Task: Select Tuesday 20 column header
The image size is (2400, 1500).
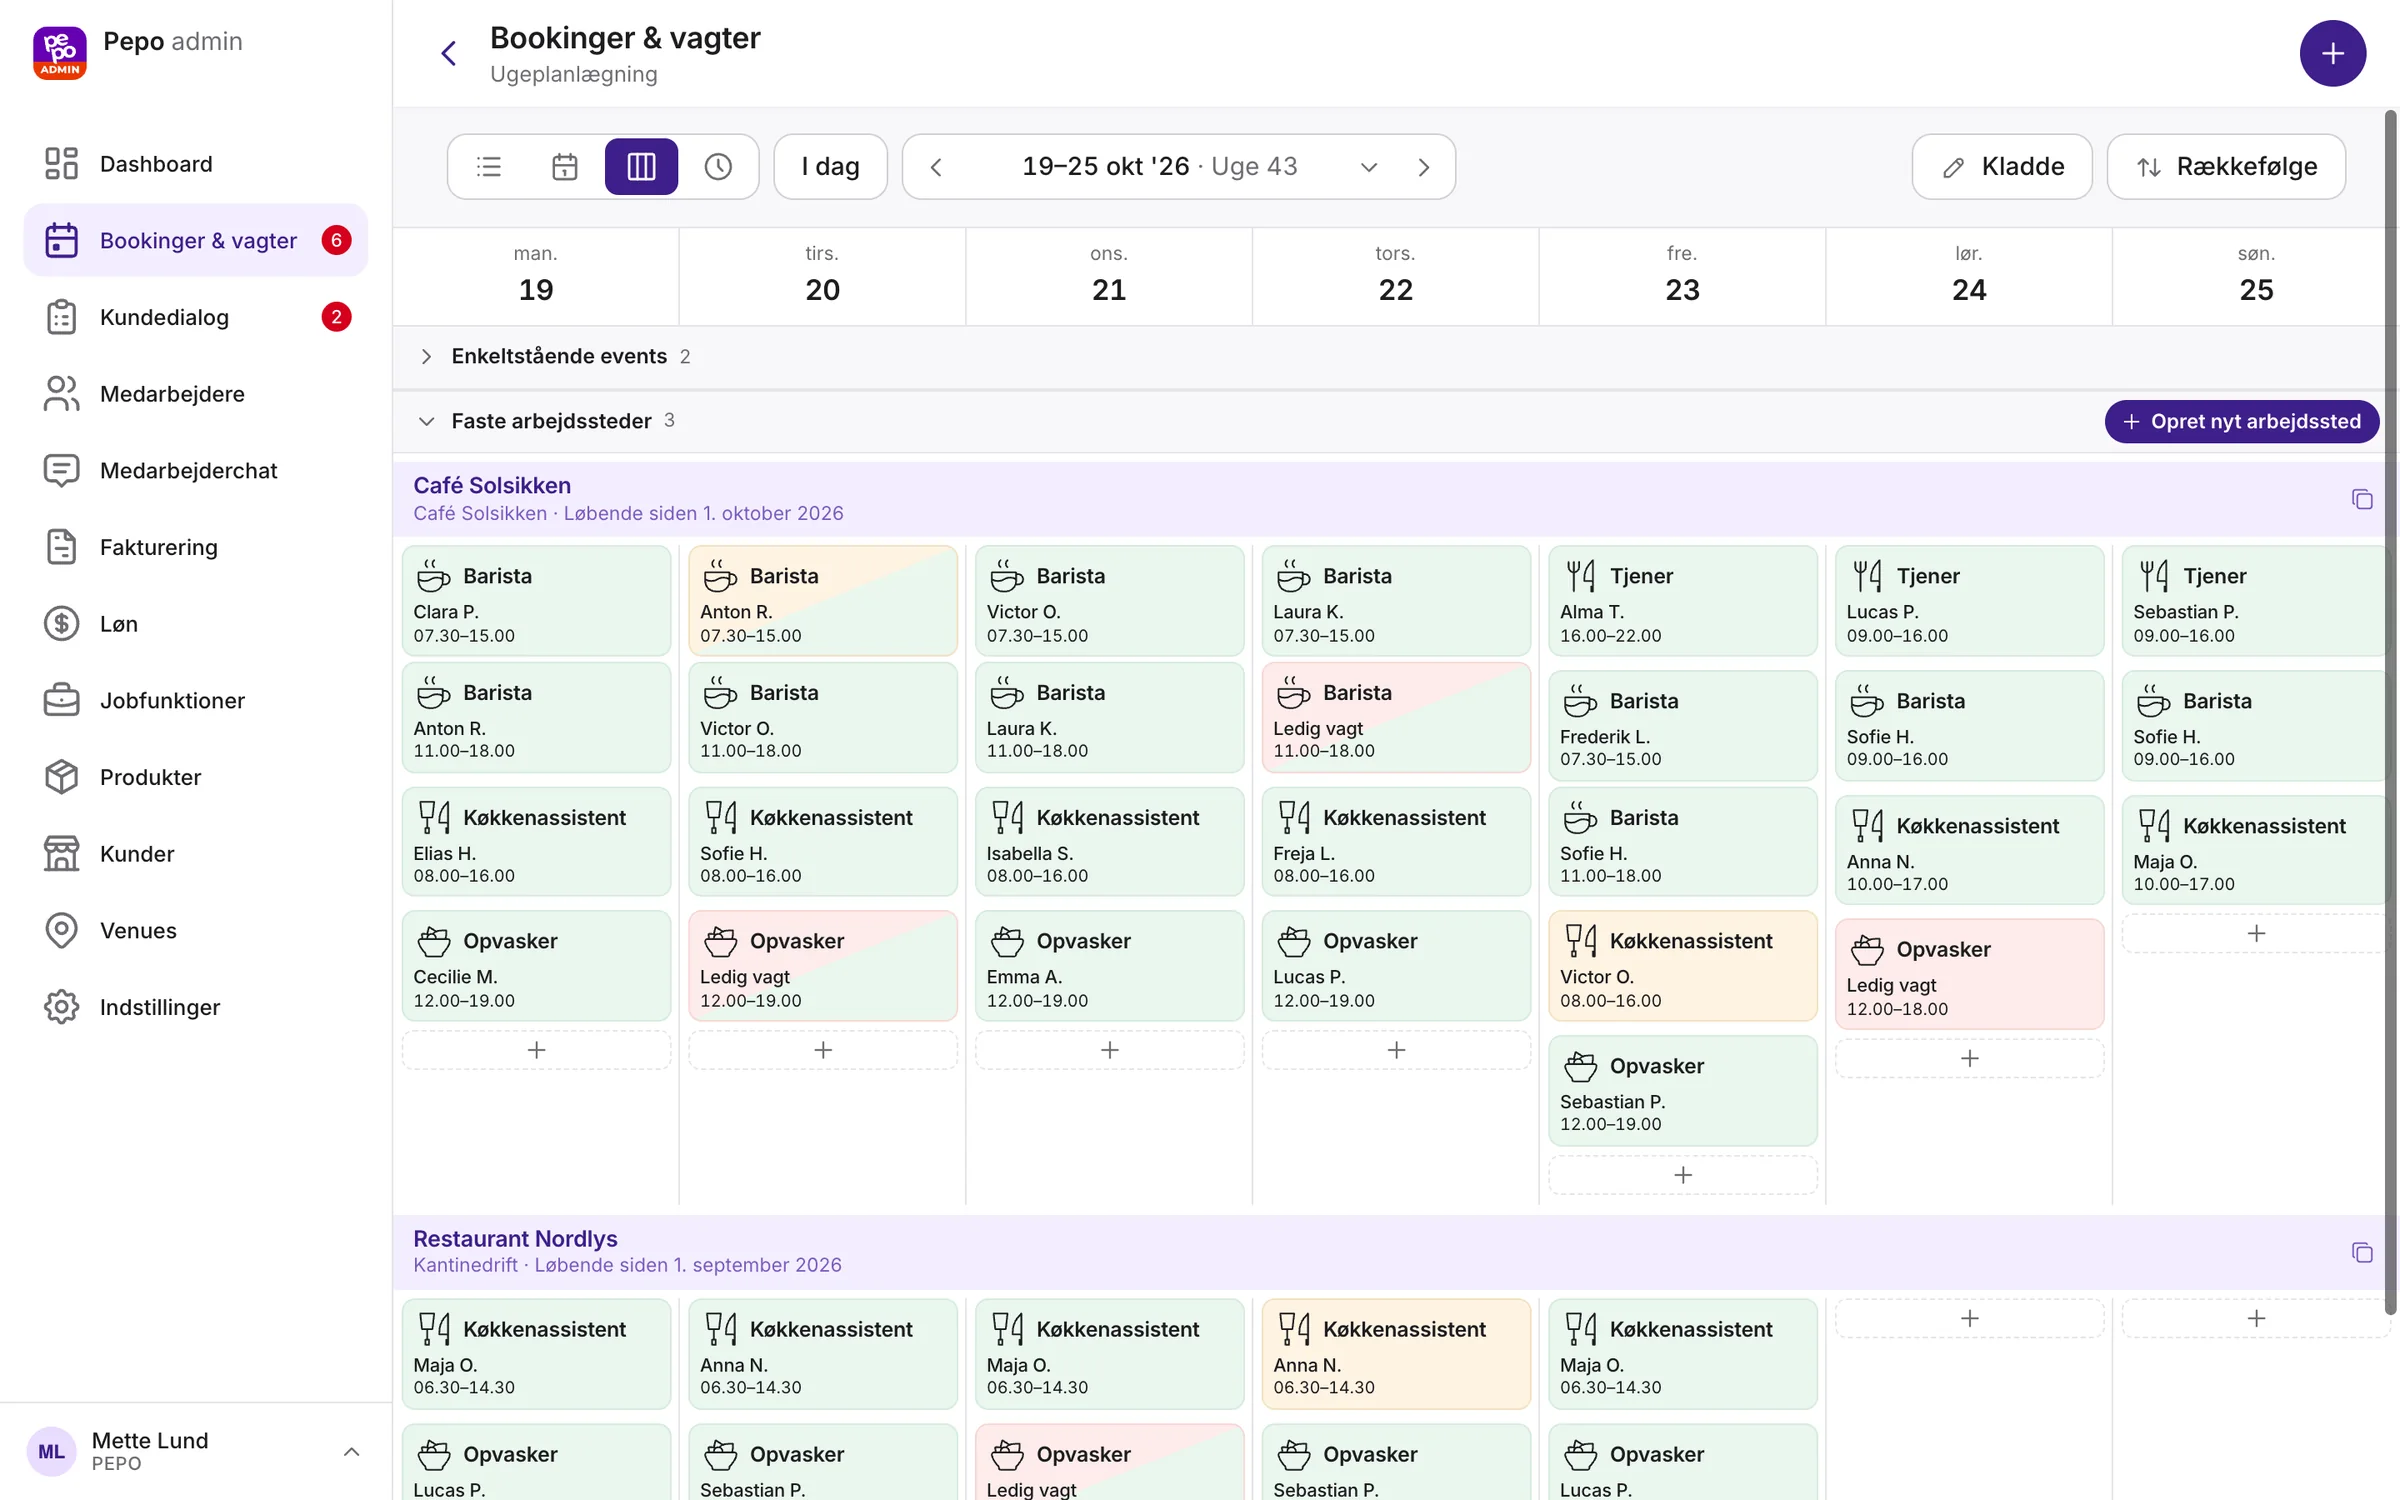Action: pyautogui.click(x=822, y=275)
